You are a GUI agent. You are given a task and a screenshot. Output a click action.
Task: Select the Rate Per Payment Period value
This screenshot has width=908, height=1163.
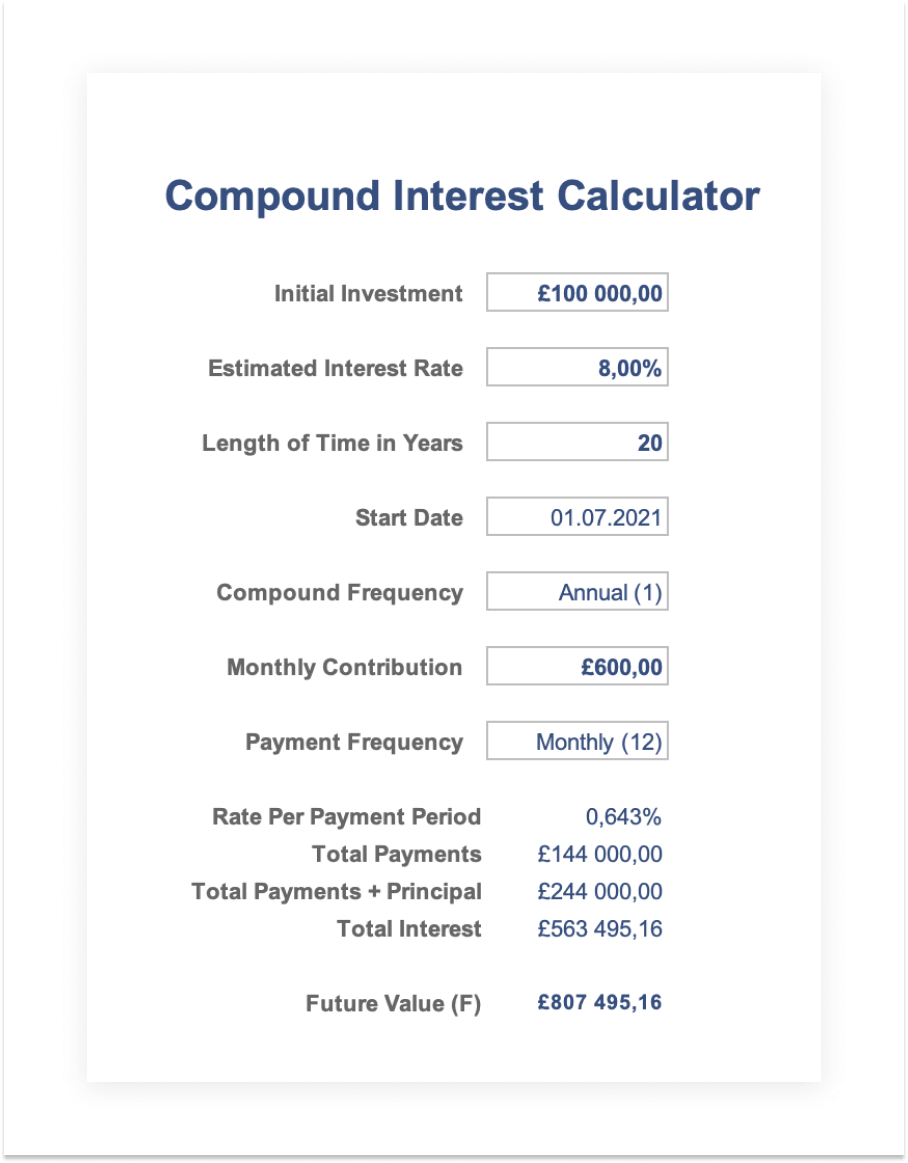tap(623, 817)
